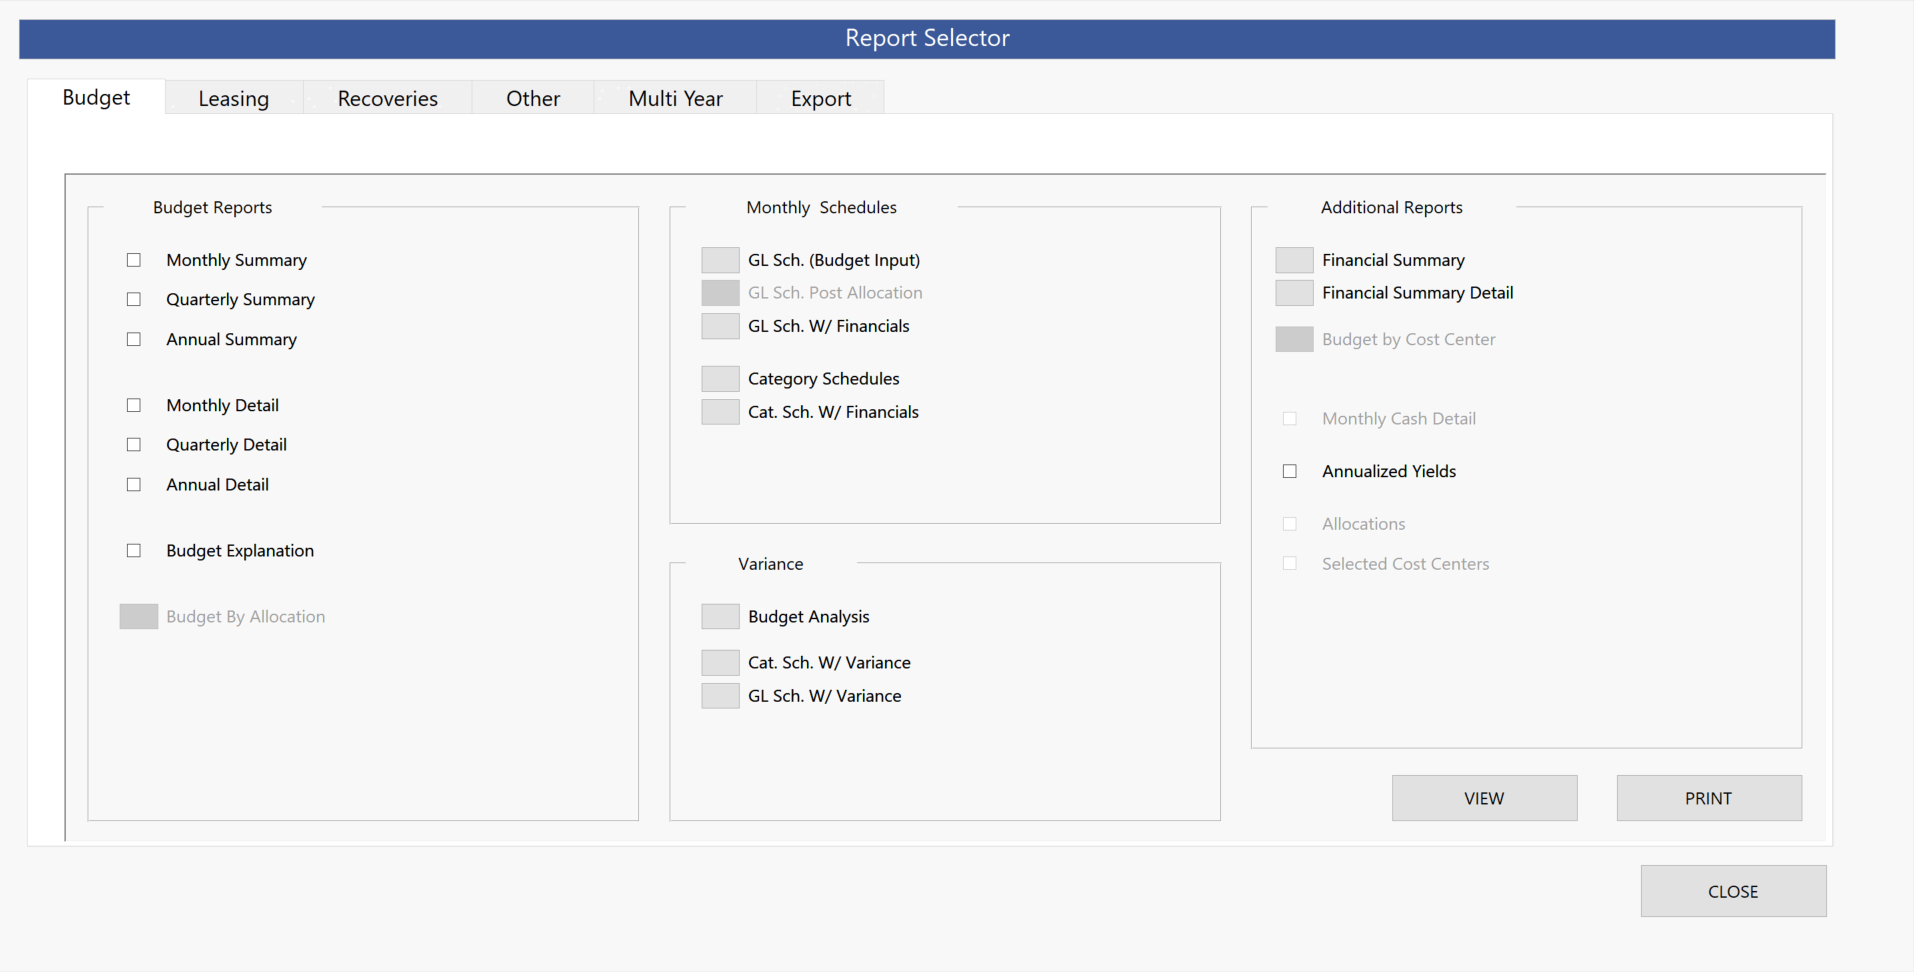Viewport: 1914px width, 972px height.
Task: Check the Monthly Summary checkbox
Action: pos(134,260)
